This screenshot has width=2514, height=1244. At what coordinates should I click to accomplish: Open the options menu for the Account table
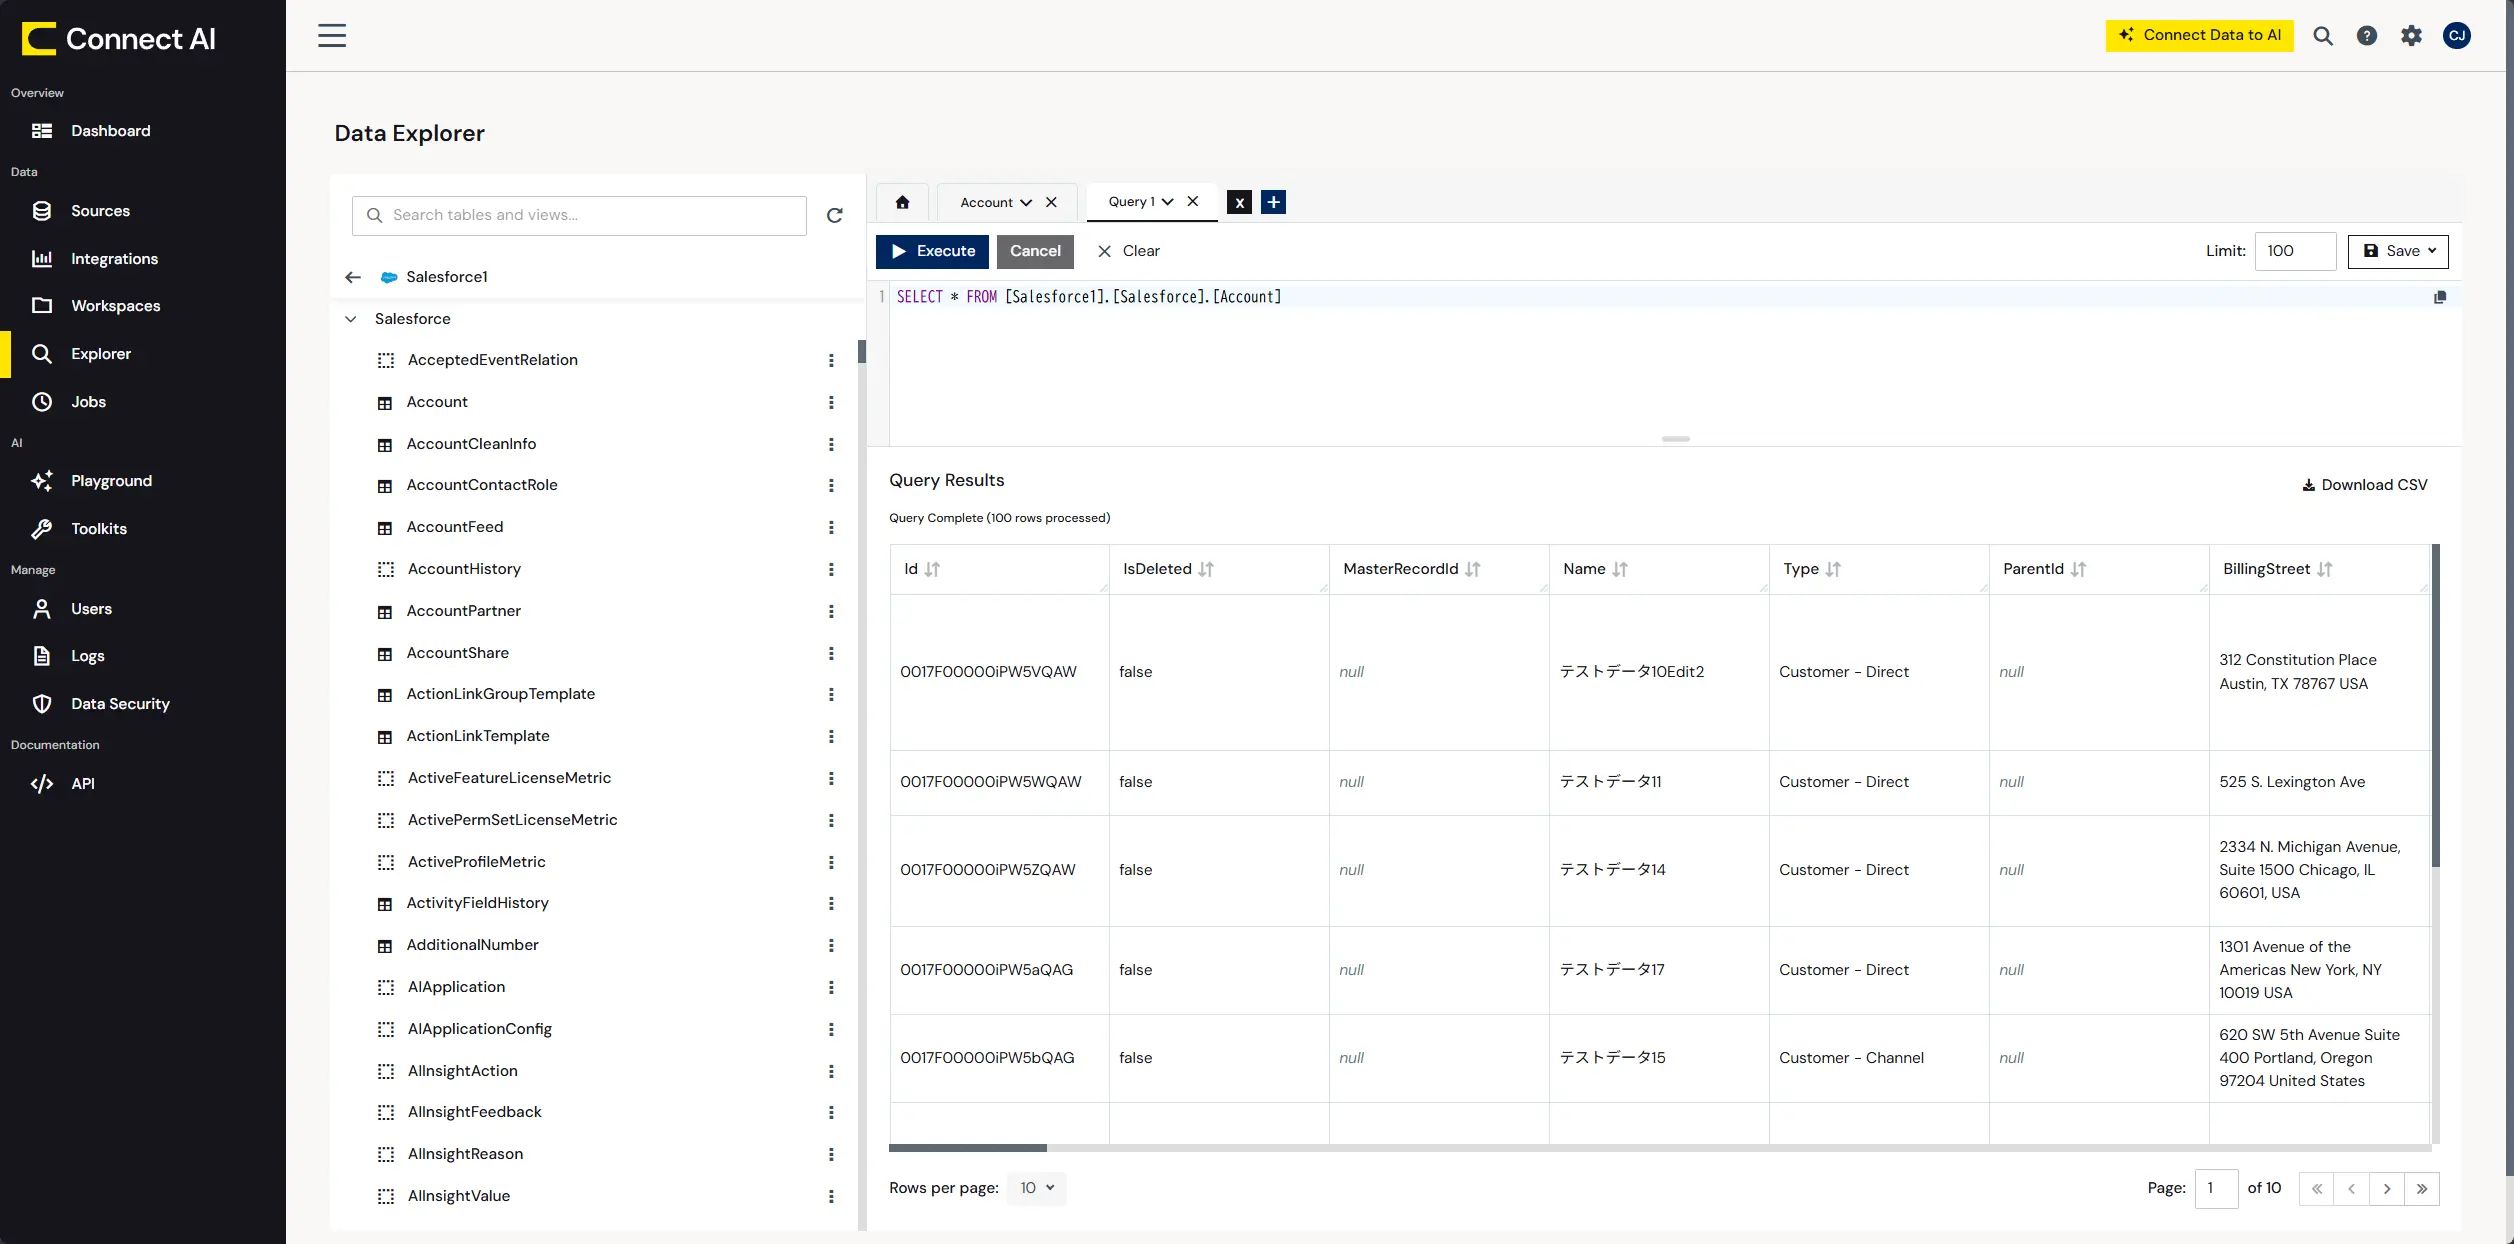coord(831,402)
